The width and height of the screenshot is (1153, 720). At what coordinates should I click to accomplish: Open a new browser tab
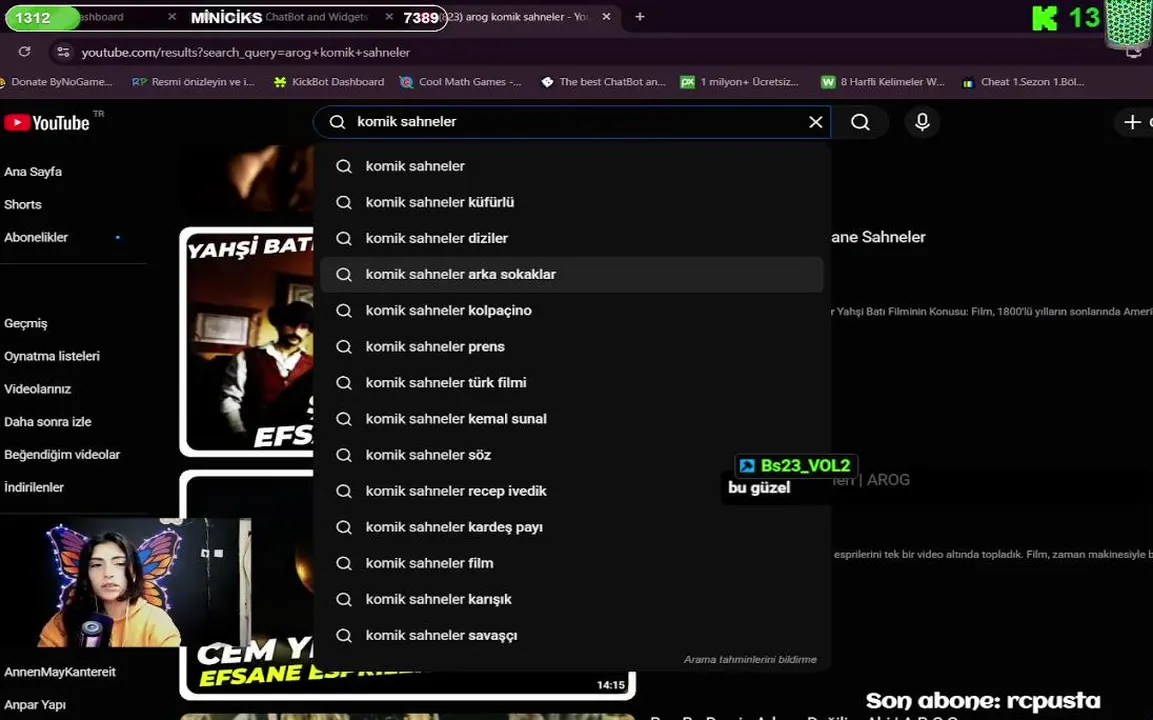pos(640,16)
